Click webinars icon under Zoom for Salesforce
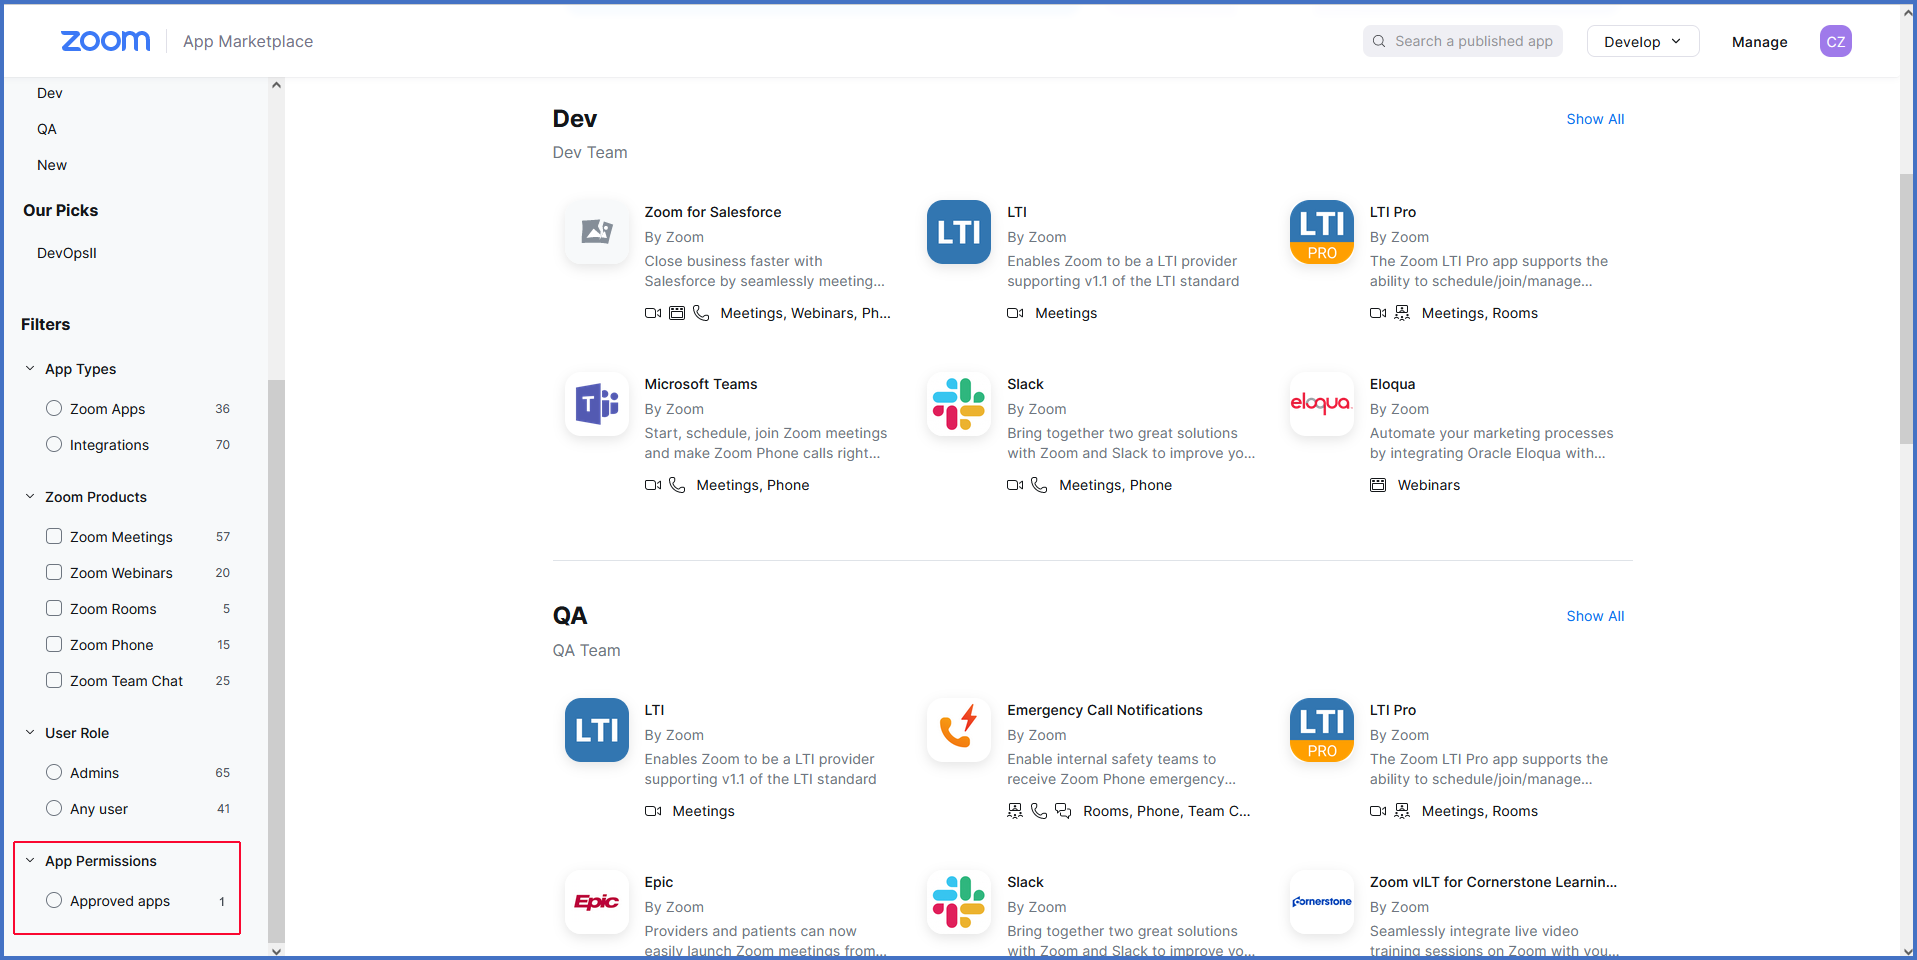The width and height of the screenshot is (1917, 960). coord(677,313)
